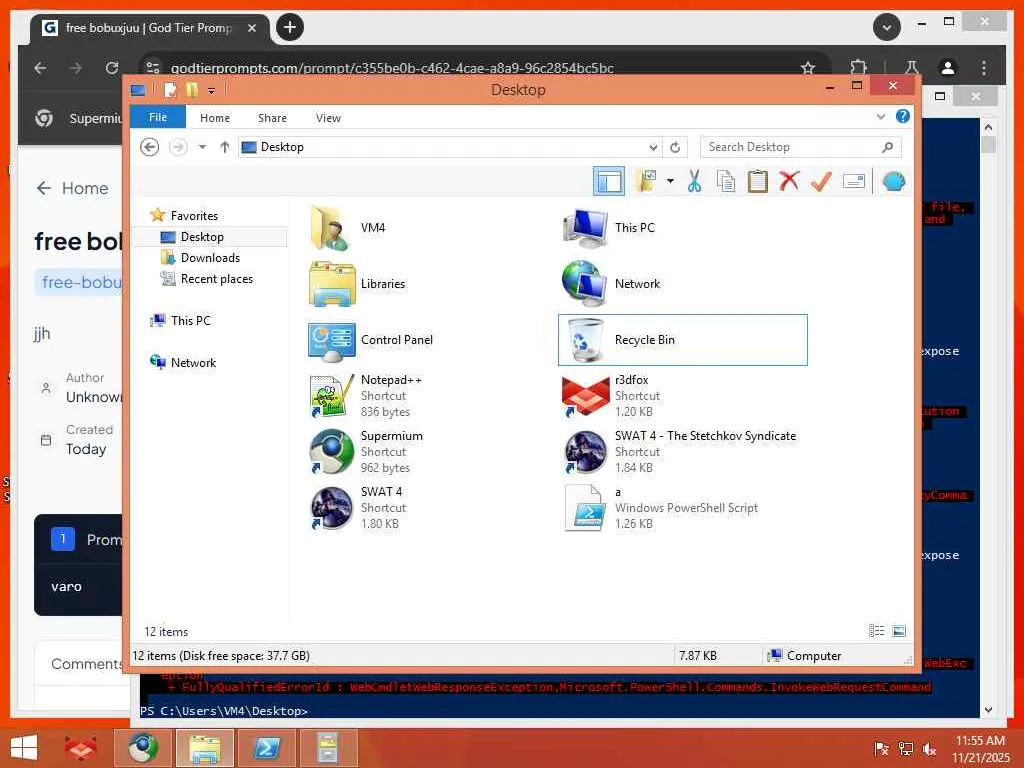The width and height of the screenshot is (1024, 768).
Task: Select Desktop in navigation pane
Action: tap(202, 236)
